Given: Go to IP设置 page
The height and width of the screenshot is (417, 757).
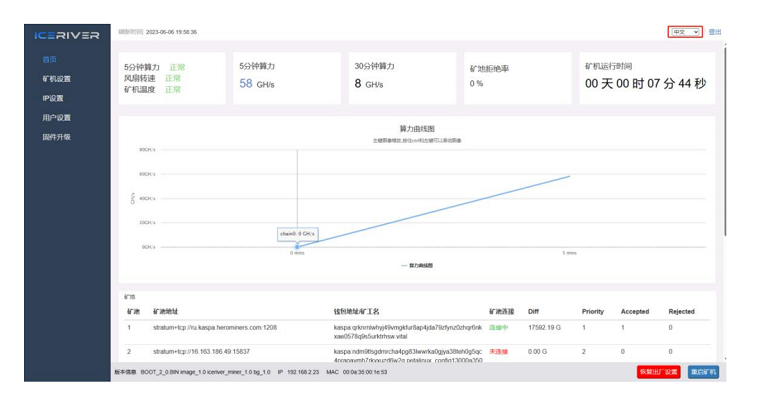Looking at the screenshot, I should click(53, 98).
